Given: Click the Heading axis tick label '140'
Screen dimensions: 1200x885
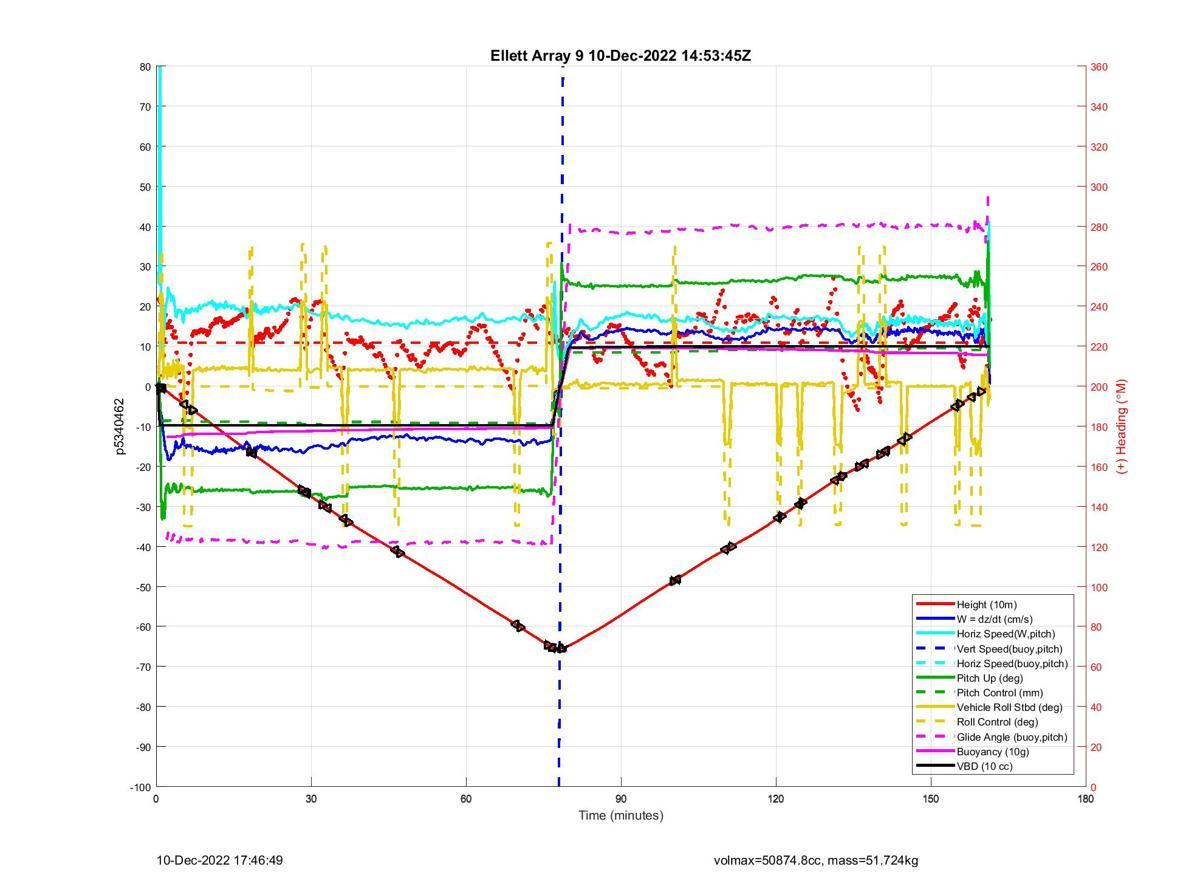Looking at the screenshot, I should tap(1099, 507).
